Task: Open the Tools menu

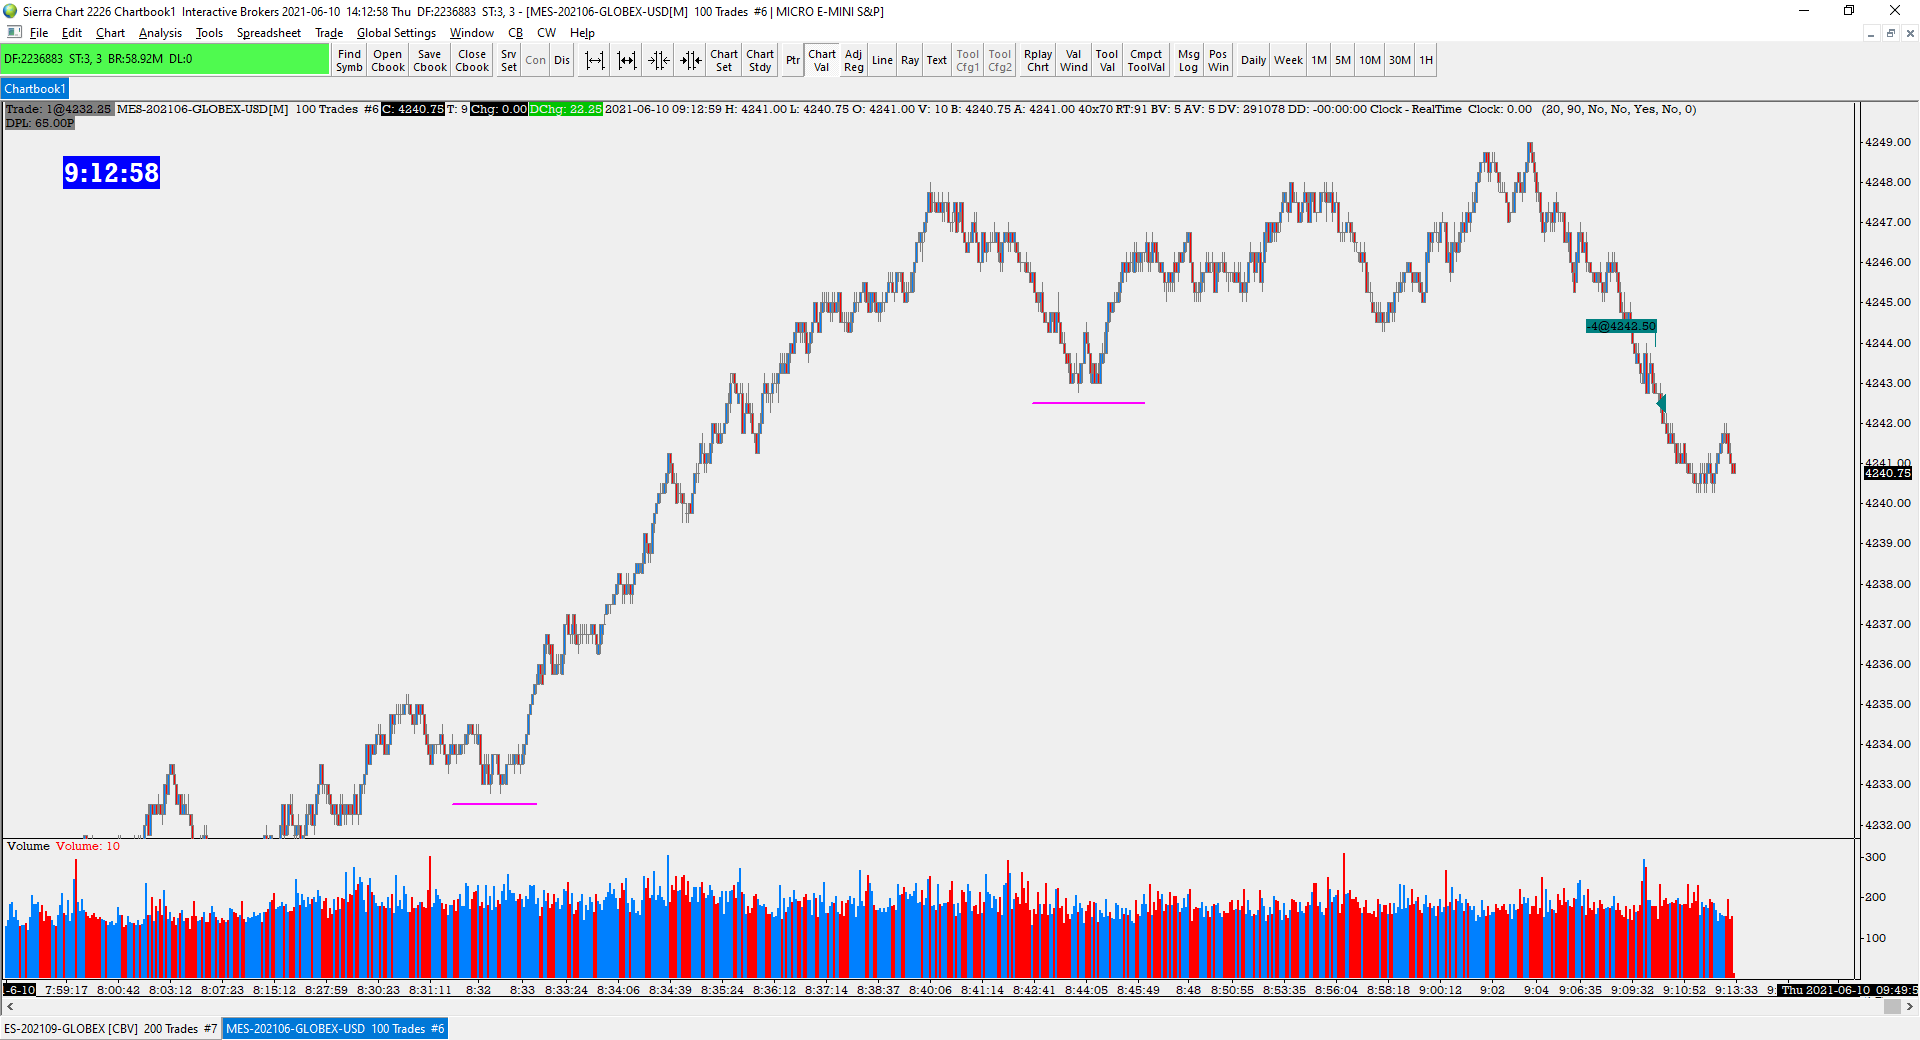Action: [x=209, y=33]
